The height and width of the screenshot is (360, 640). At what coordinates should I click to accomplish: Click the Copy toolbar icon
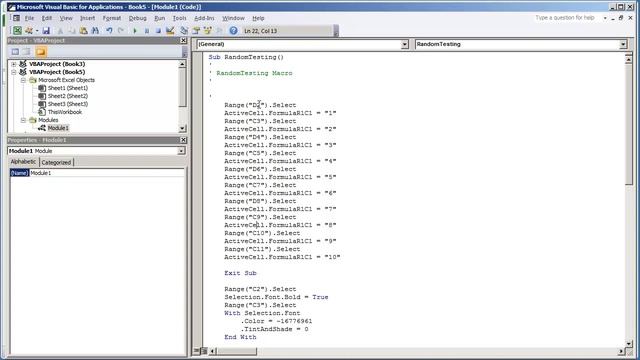click(x=72, y=31)
